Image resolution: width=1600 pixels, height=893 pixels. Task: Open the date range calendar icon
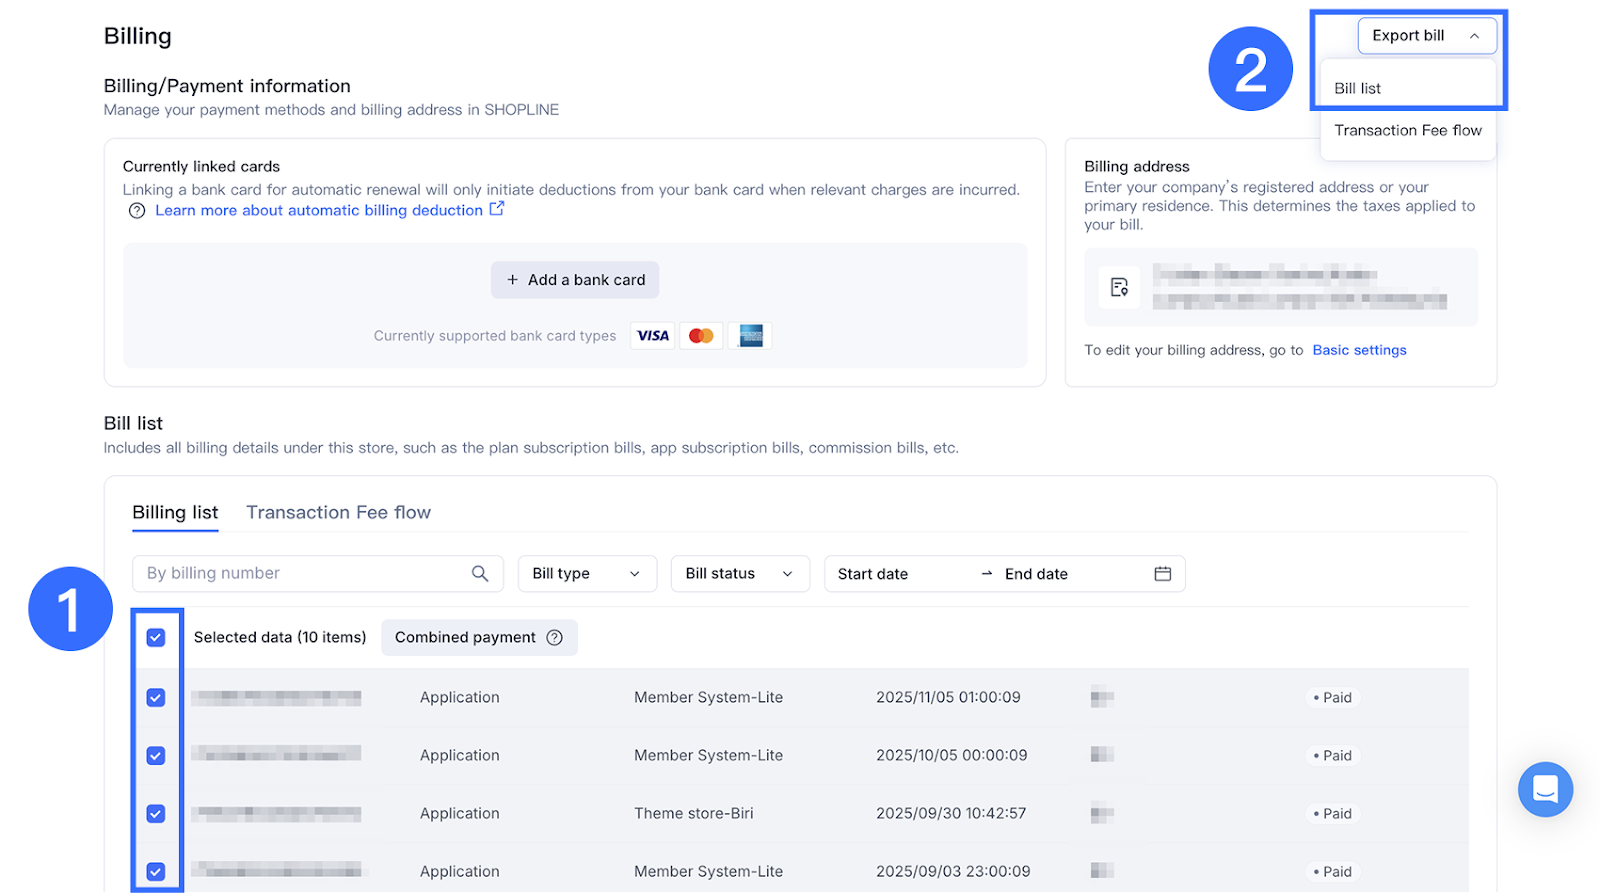coord(1162,574)
